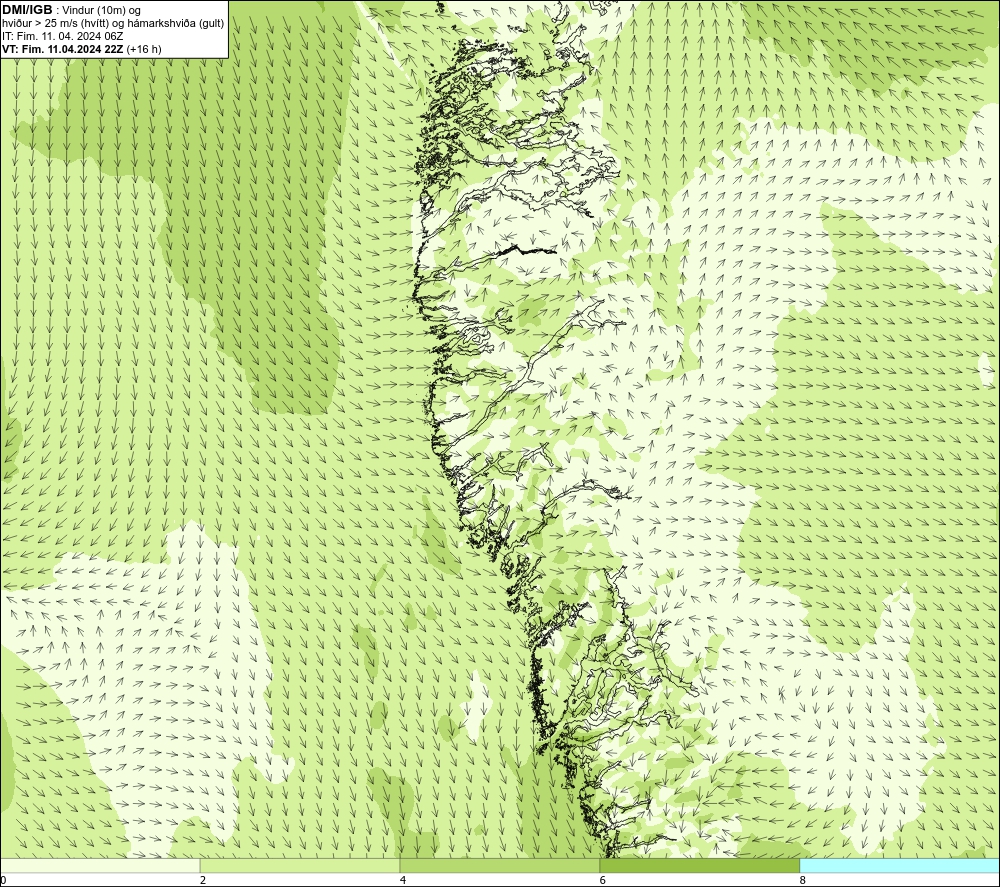Select the cyan swatch above 8 m/s
Screen dimensions: 1000x887
900,866
